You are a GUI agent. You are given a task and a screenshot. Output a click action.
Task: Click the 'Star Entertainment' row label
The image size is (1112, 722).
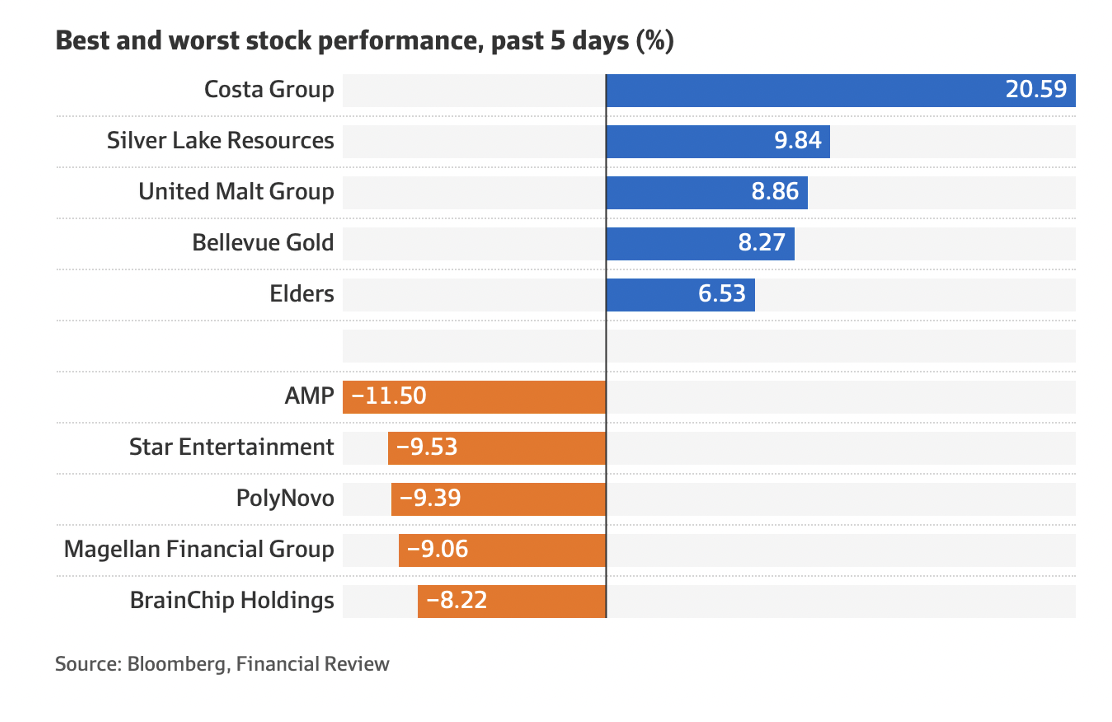point(231,447)
